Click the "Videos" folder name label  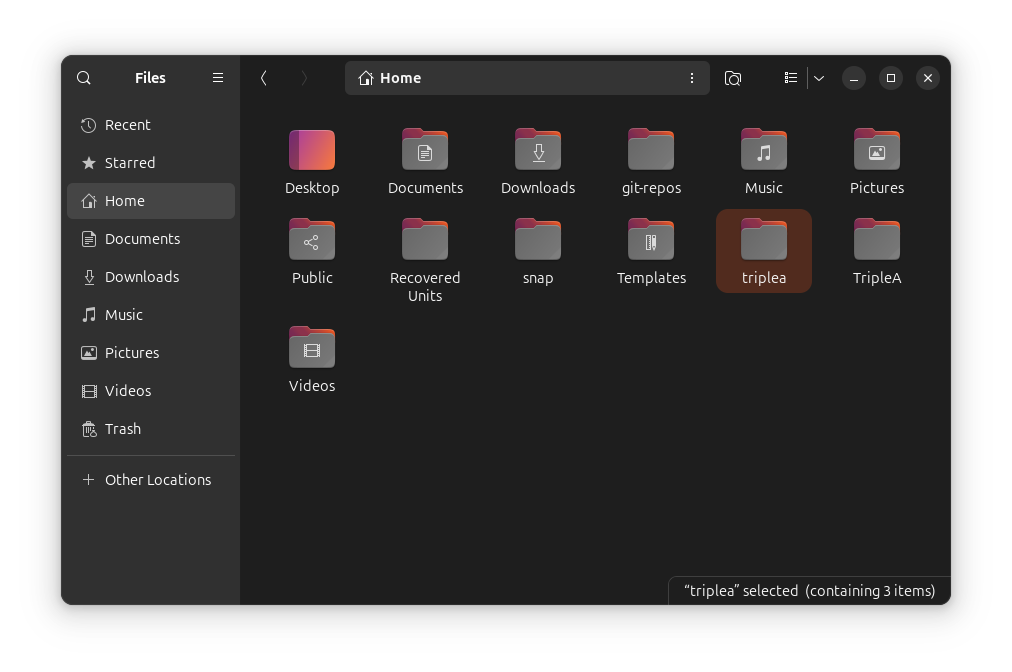pyautogui.click(x=312, y=386)
